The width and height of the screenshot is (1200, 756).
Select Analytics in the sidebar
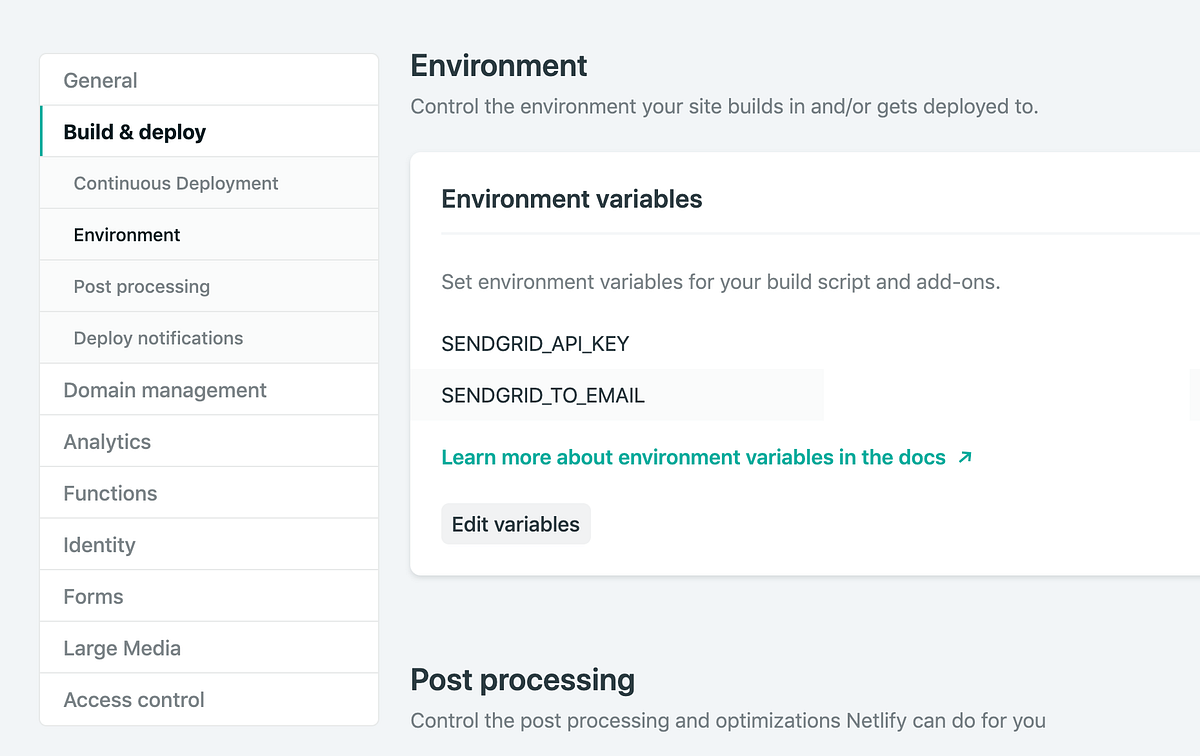[x=107, y=441]
